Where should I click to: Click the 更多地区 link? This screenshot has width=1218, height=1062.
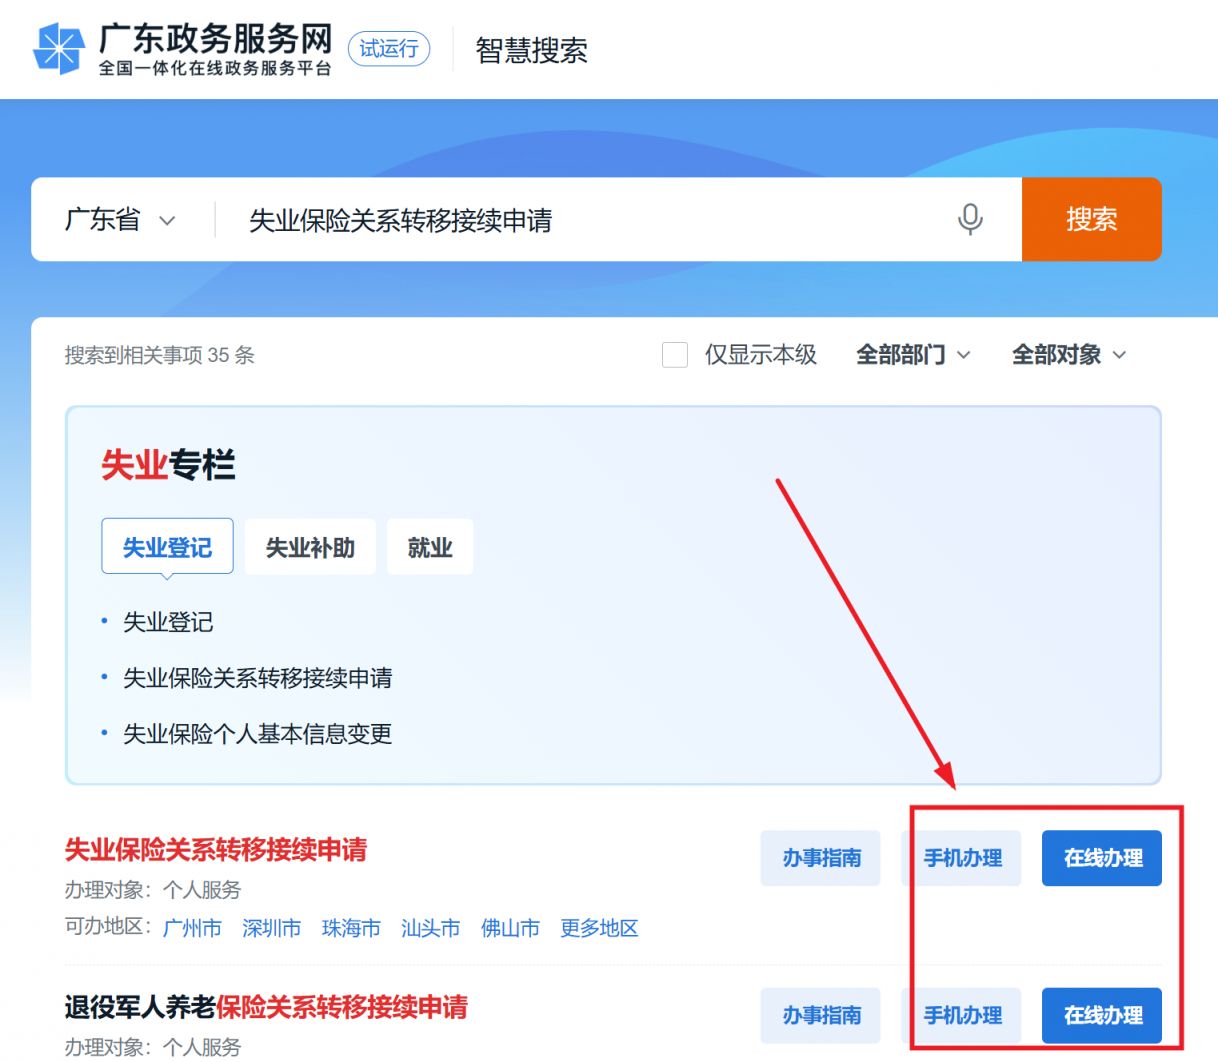click(599, 928)
